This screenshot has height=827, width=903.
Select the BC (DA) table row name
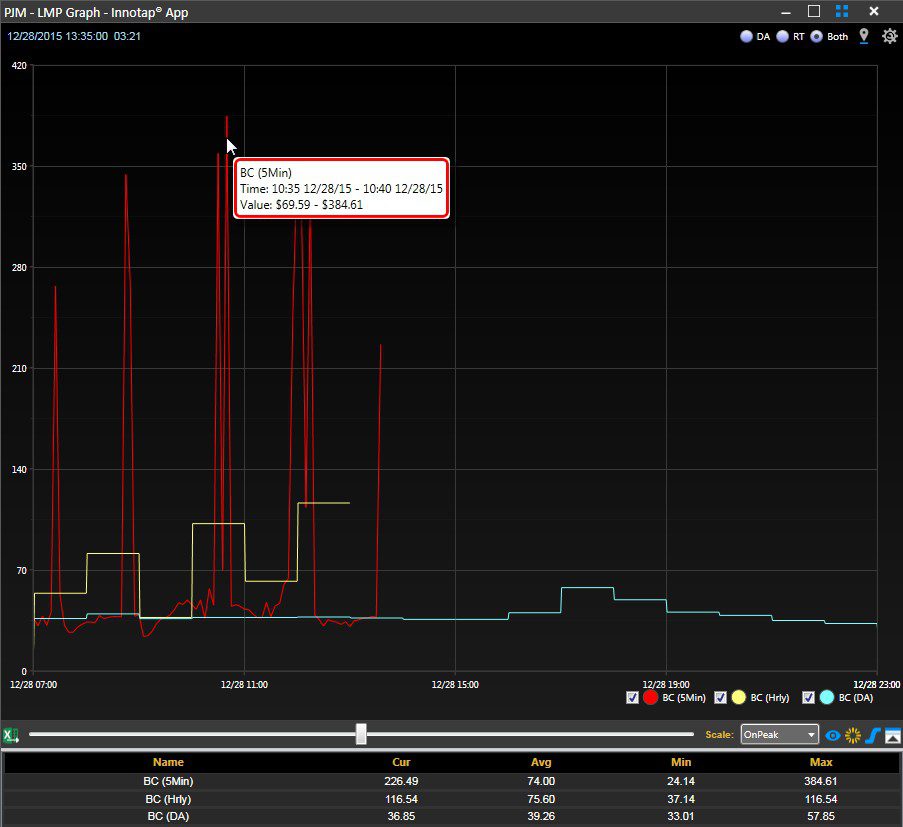168,816
